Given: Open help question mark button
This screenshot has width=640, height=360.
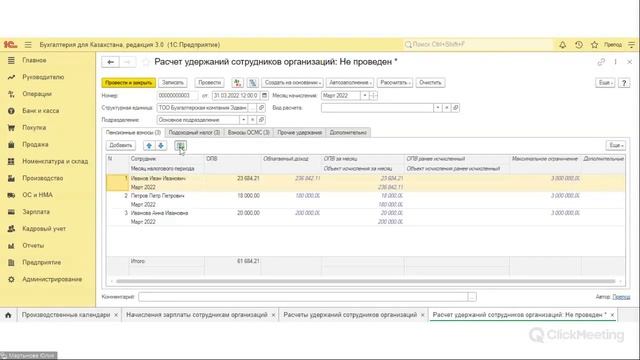Looking at the screenshot, I should [x=624, y=82].
